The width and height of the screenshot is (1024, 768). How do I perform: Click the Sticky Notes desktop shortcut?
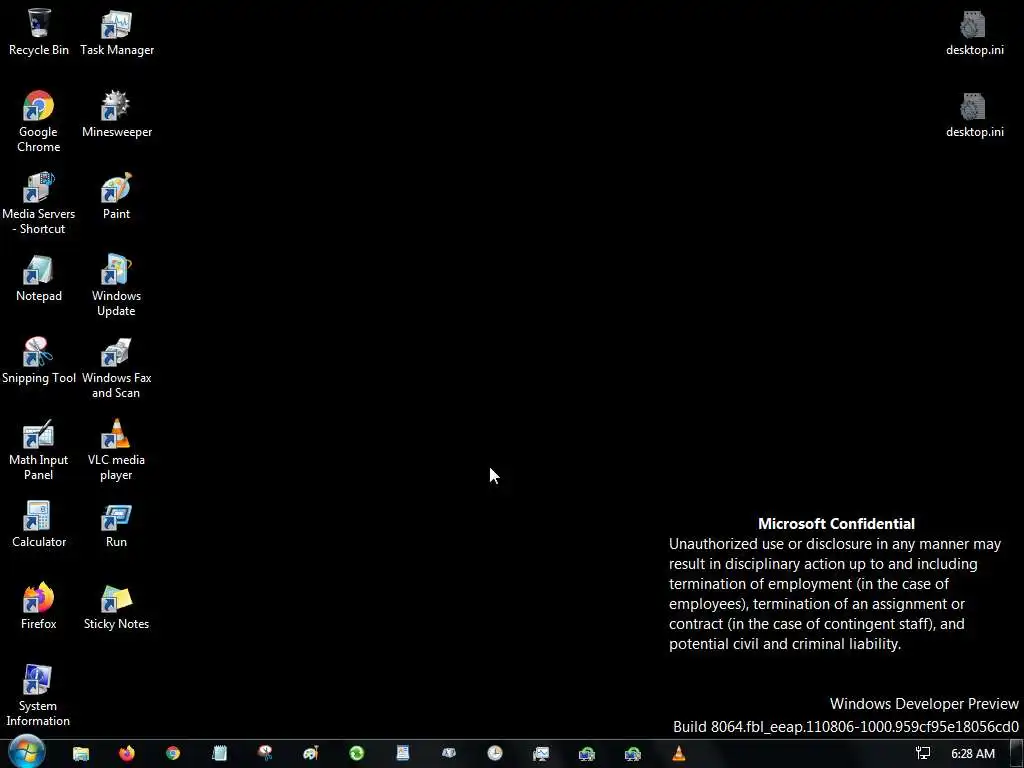pyautogui.click(x=116, y=607)
